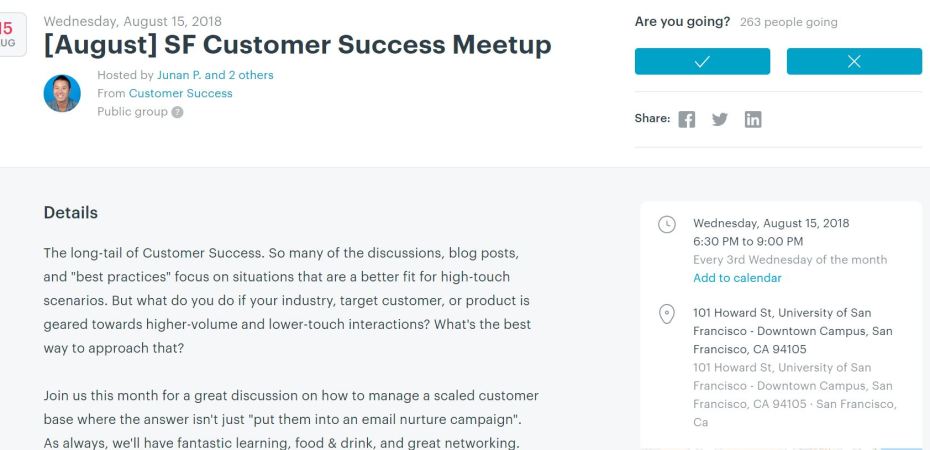Viewport: 930px width, 450px height.
Task: Click the event title heading
Action: coord(297,46)
